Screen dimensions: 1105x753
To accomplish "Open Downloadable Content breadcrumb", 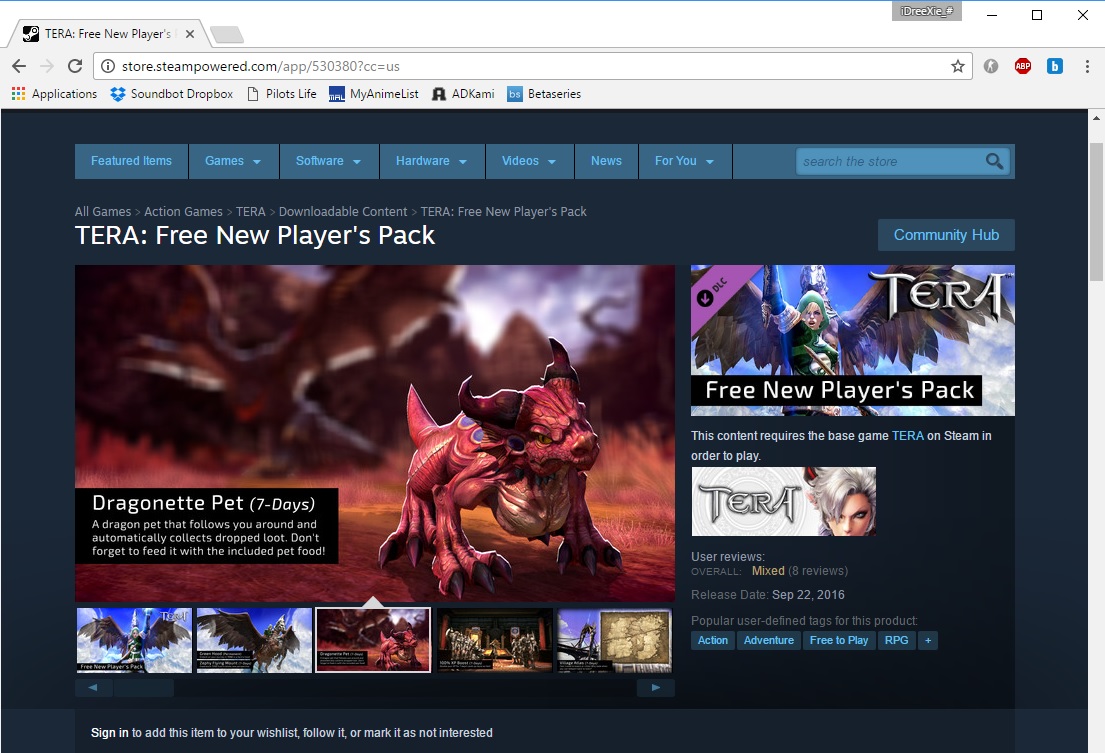I will [x=342, y=211].
